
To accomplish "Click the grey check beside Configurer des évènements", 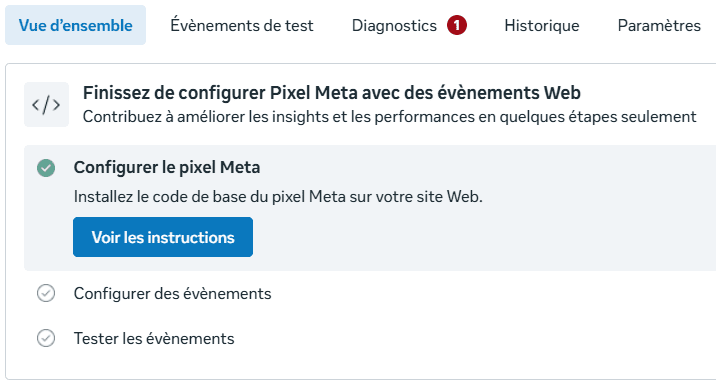I will (46, 294).
